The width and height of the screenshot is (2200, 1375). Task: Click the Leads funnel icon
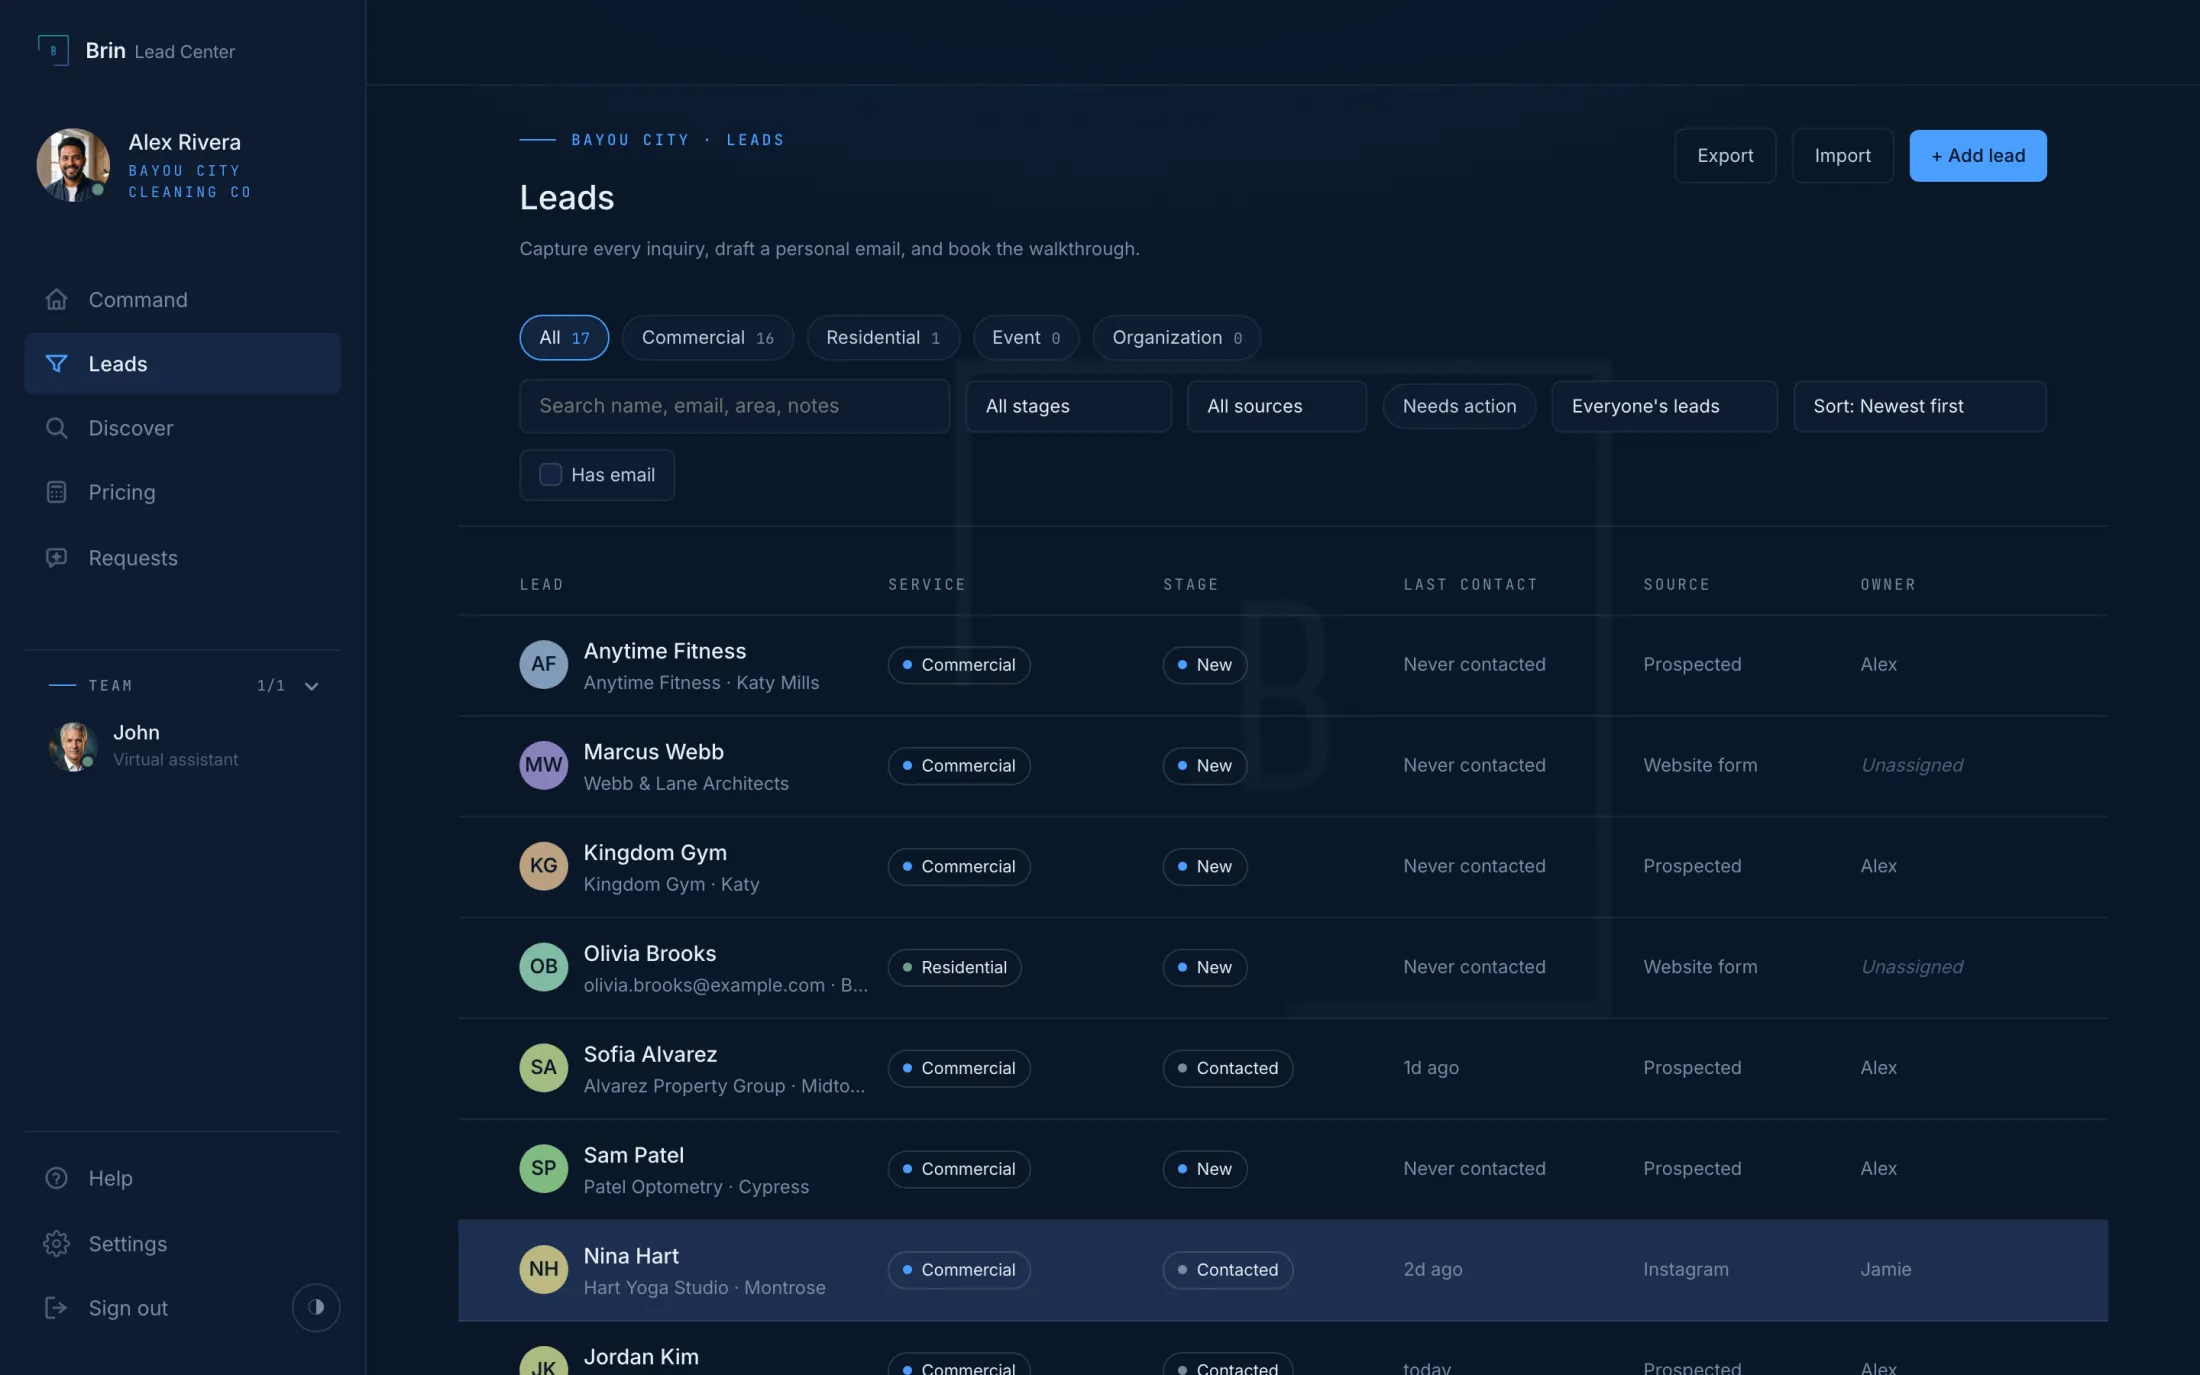tap(57, 364)
